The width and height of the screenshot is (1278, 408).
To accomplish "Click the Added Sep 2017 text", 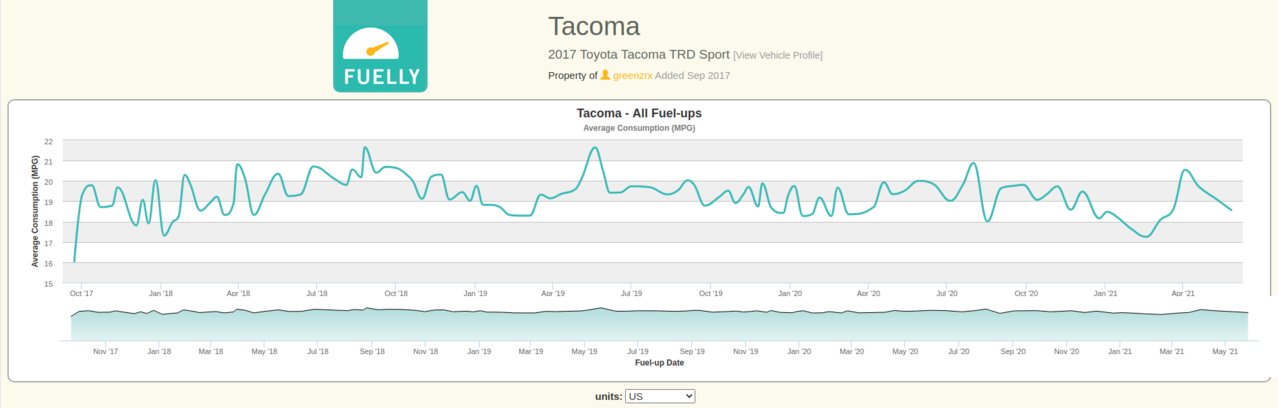I will pyautogui.click(x=693, y=76).
